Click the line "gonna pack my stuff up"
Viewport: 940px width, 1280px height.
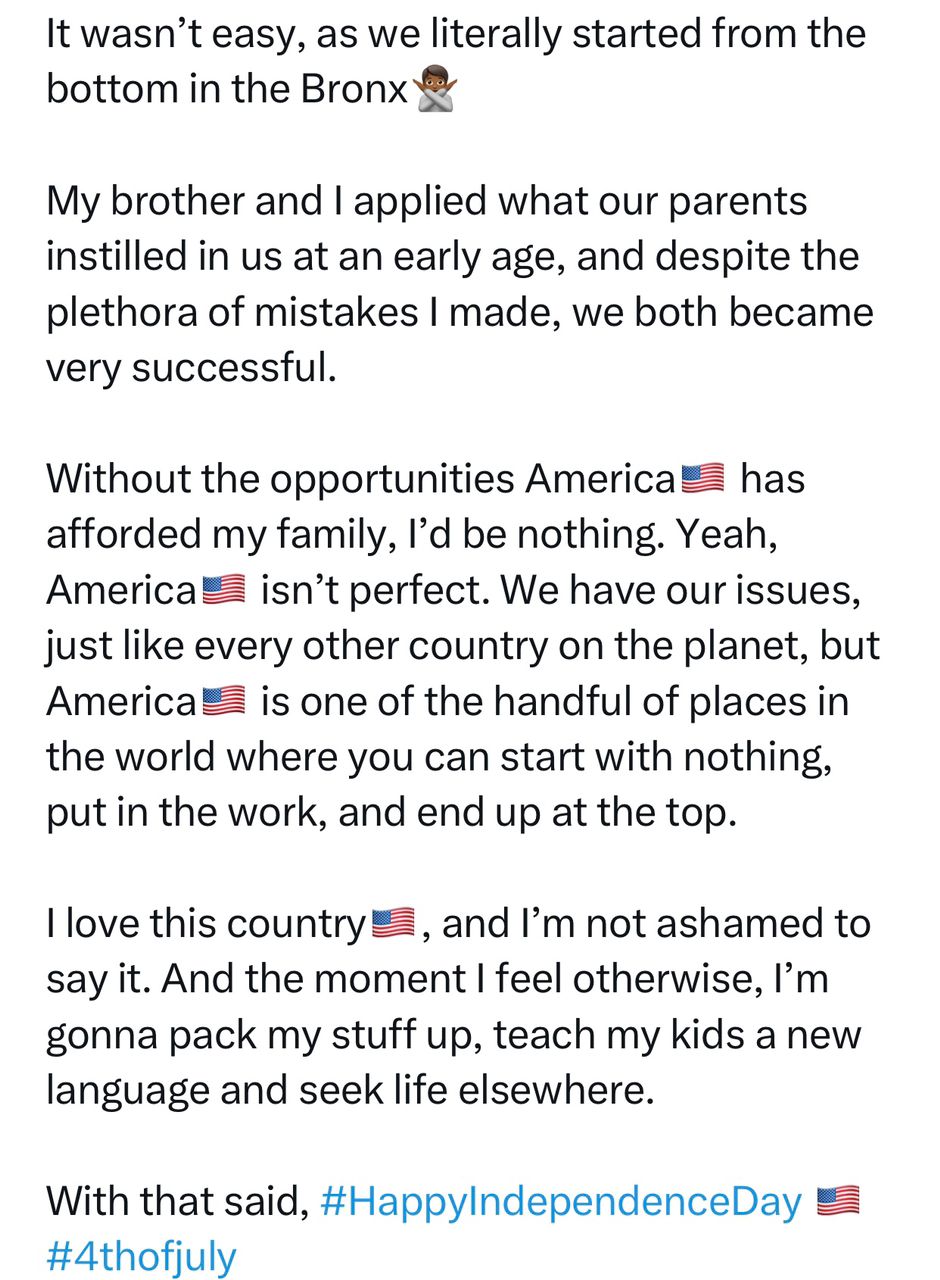tap(452, 1034)
